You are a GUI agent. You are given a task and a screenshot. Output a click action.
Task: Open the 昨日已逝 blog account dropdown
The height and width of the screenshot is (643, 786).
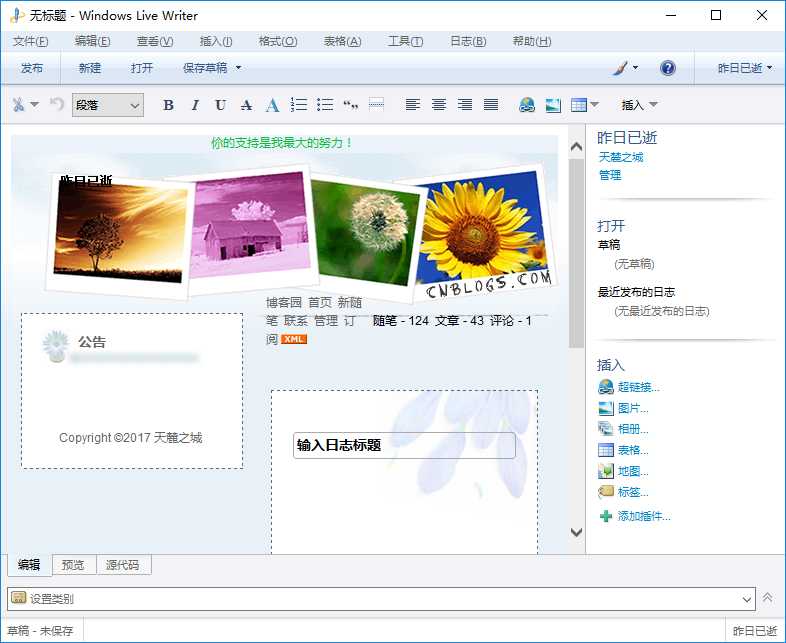[x=745, y=68]
